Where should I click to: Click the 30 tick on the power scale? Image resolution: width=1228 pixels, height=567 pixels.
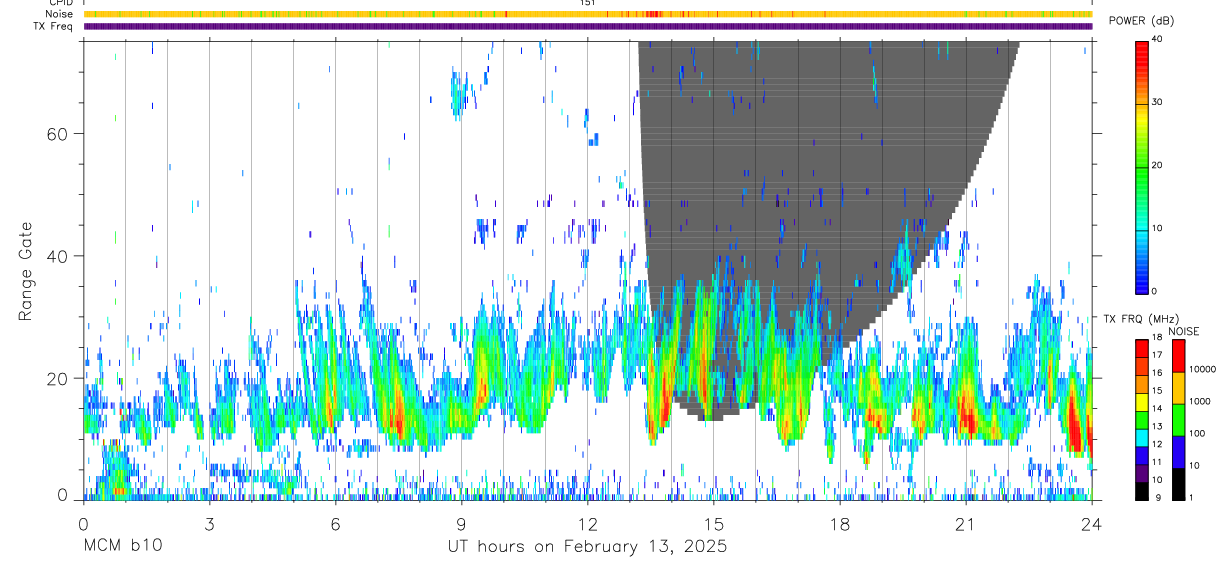(1157, 102)
